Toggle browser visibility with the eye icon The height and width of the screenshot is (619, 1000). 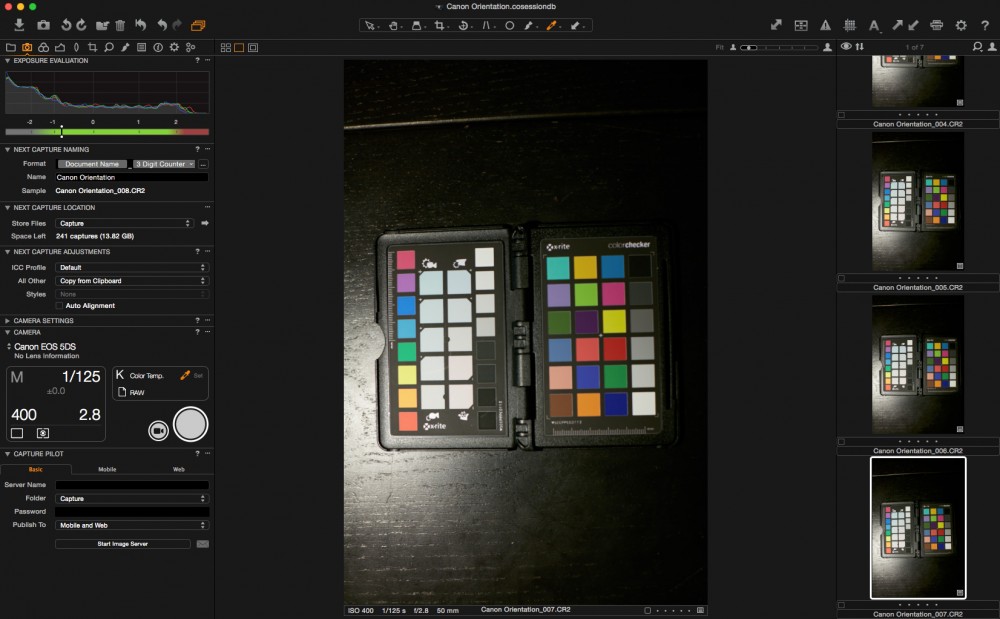[846, 47]
